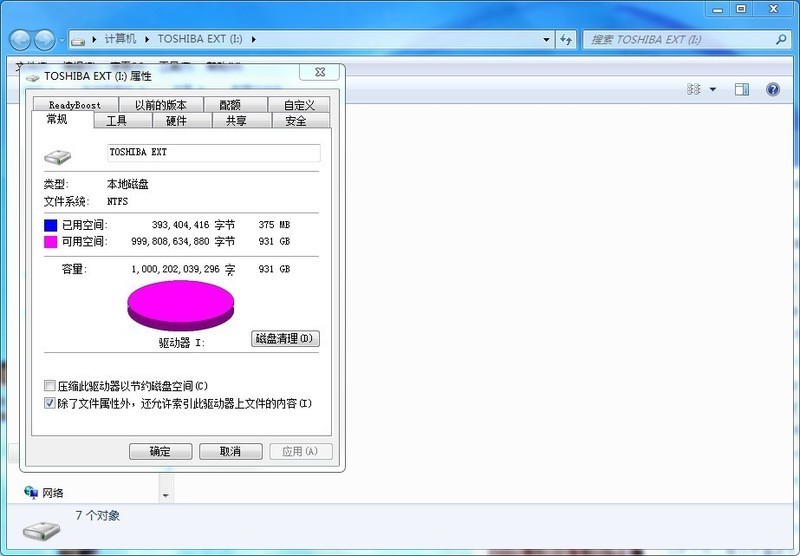
Task: Click the drive icon in details pane
Action: tap(41, 532)
